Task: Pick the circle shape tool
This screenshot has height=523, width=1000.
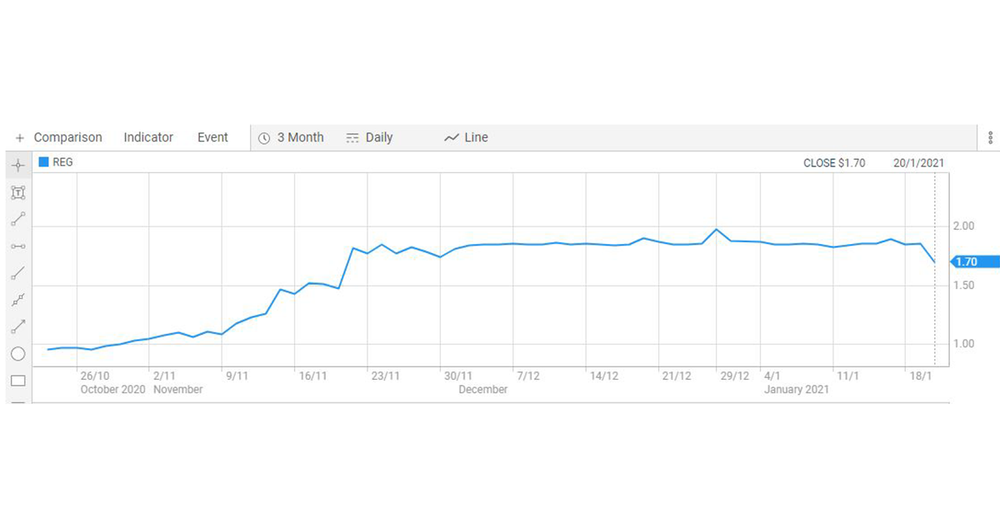Action: click(18, 353)
